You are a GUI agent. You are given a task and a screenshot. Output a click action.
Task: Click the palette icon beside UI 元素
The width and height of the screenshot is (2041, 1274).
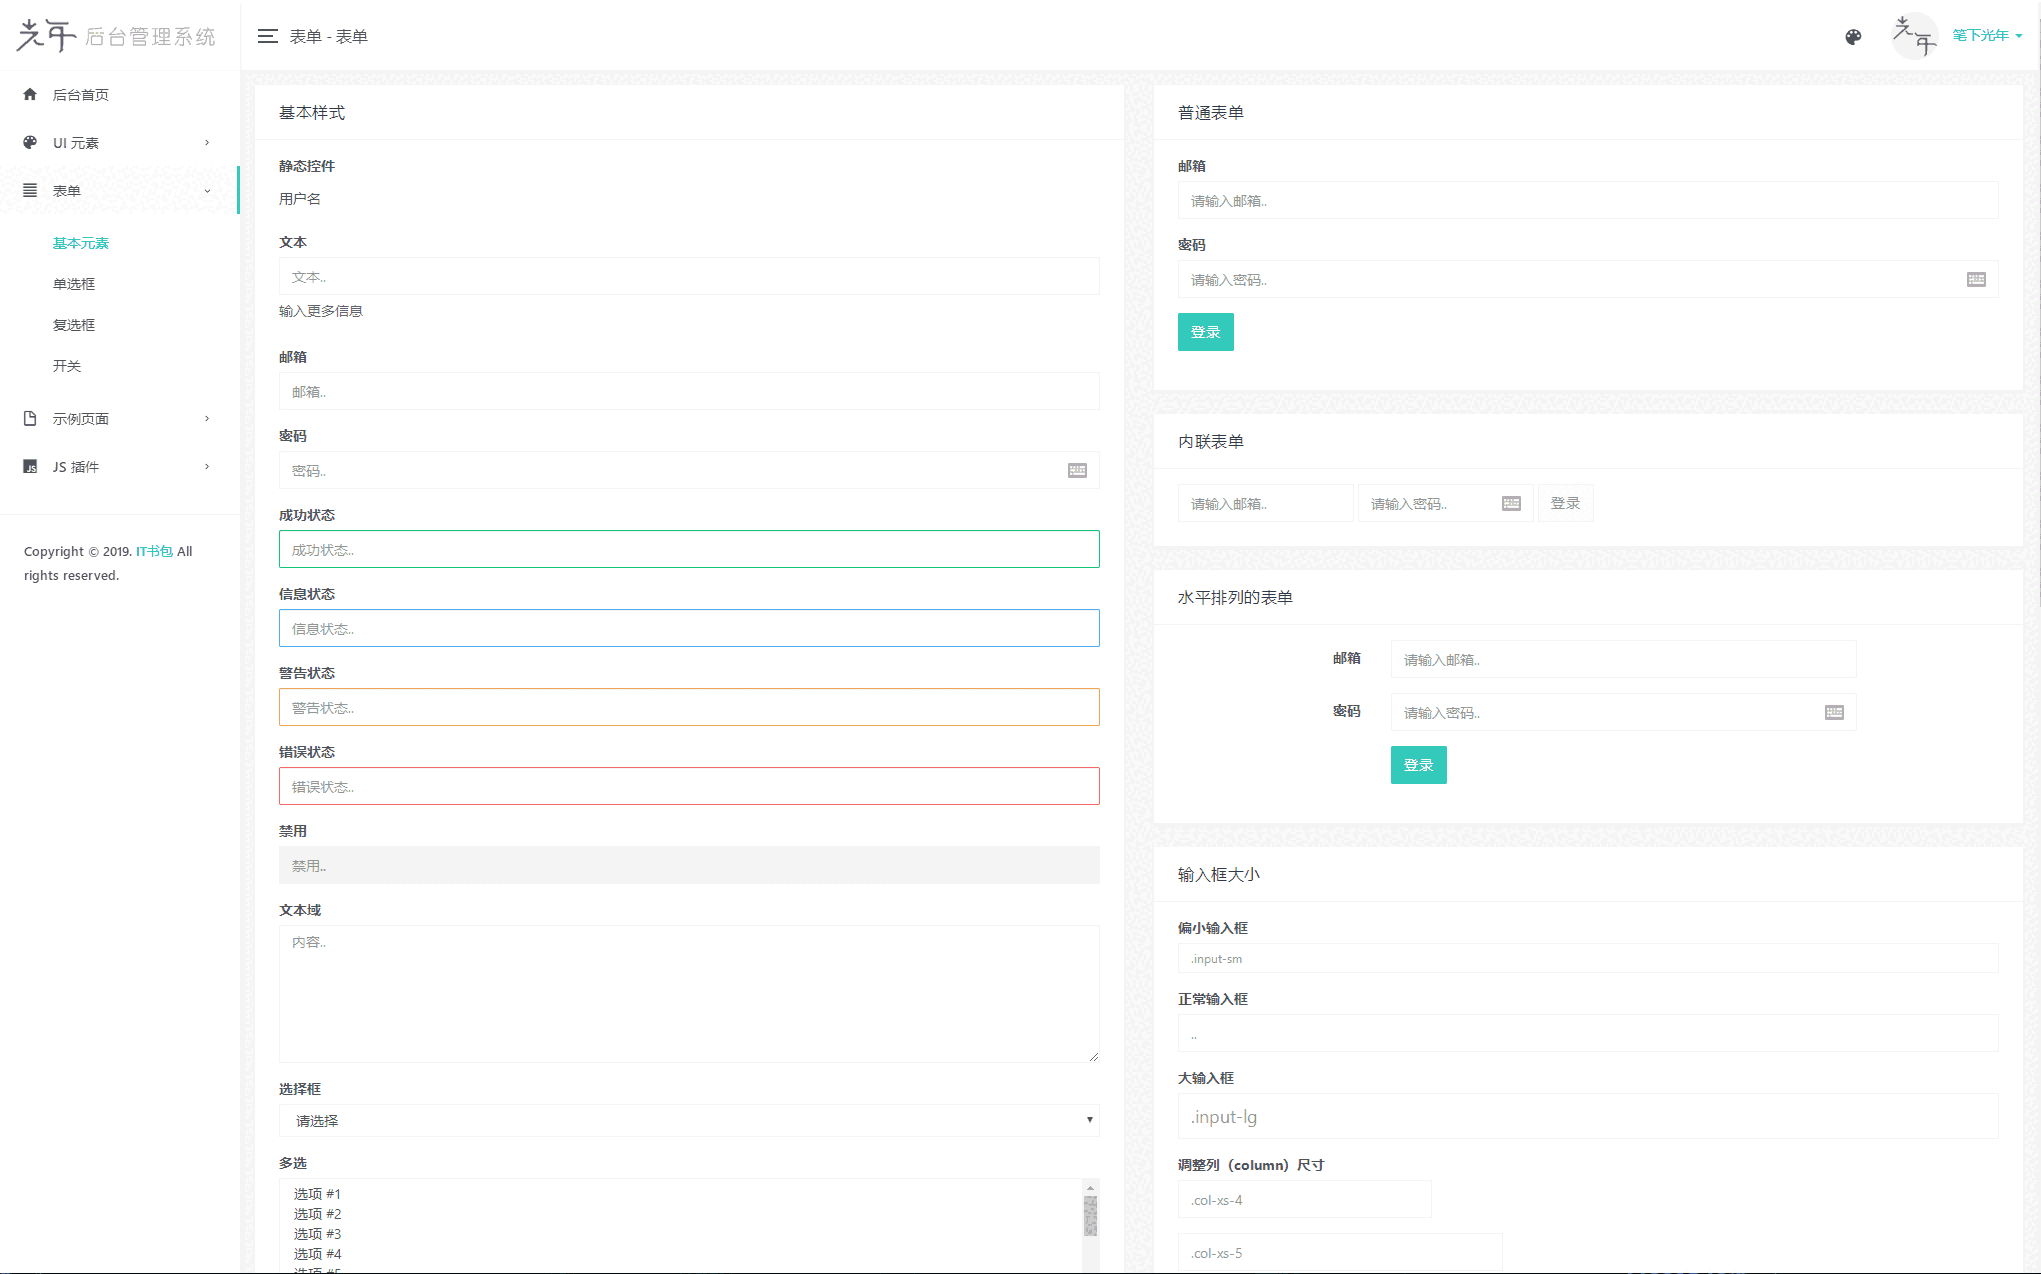(x=30, y=142)
